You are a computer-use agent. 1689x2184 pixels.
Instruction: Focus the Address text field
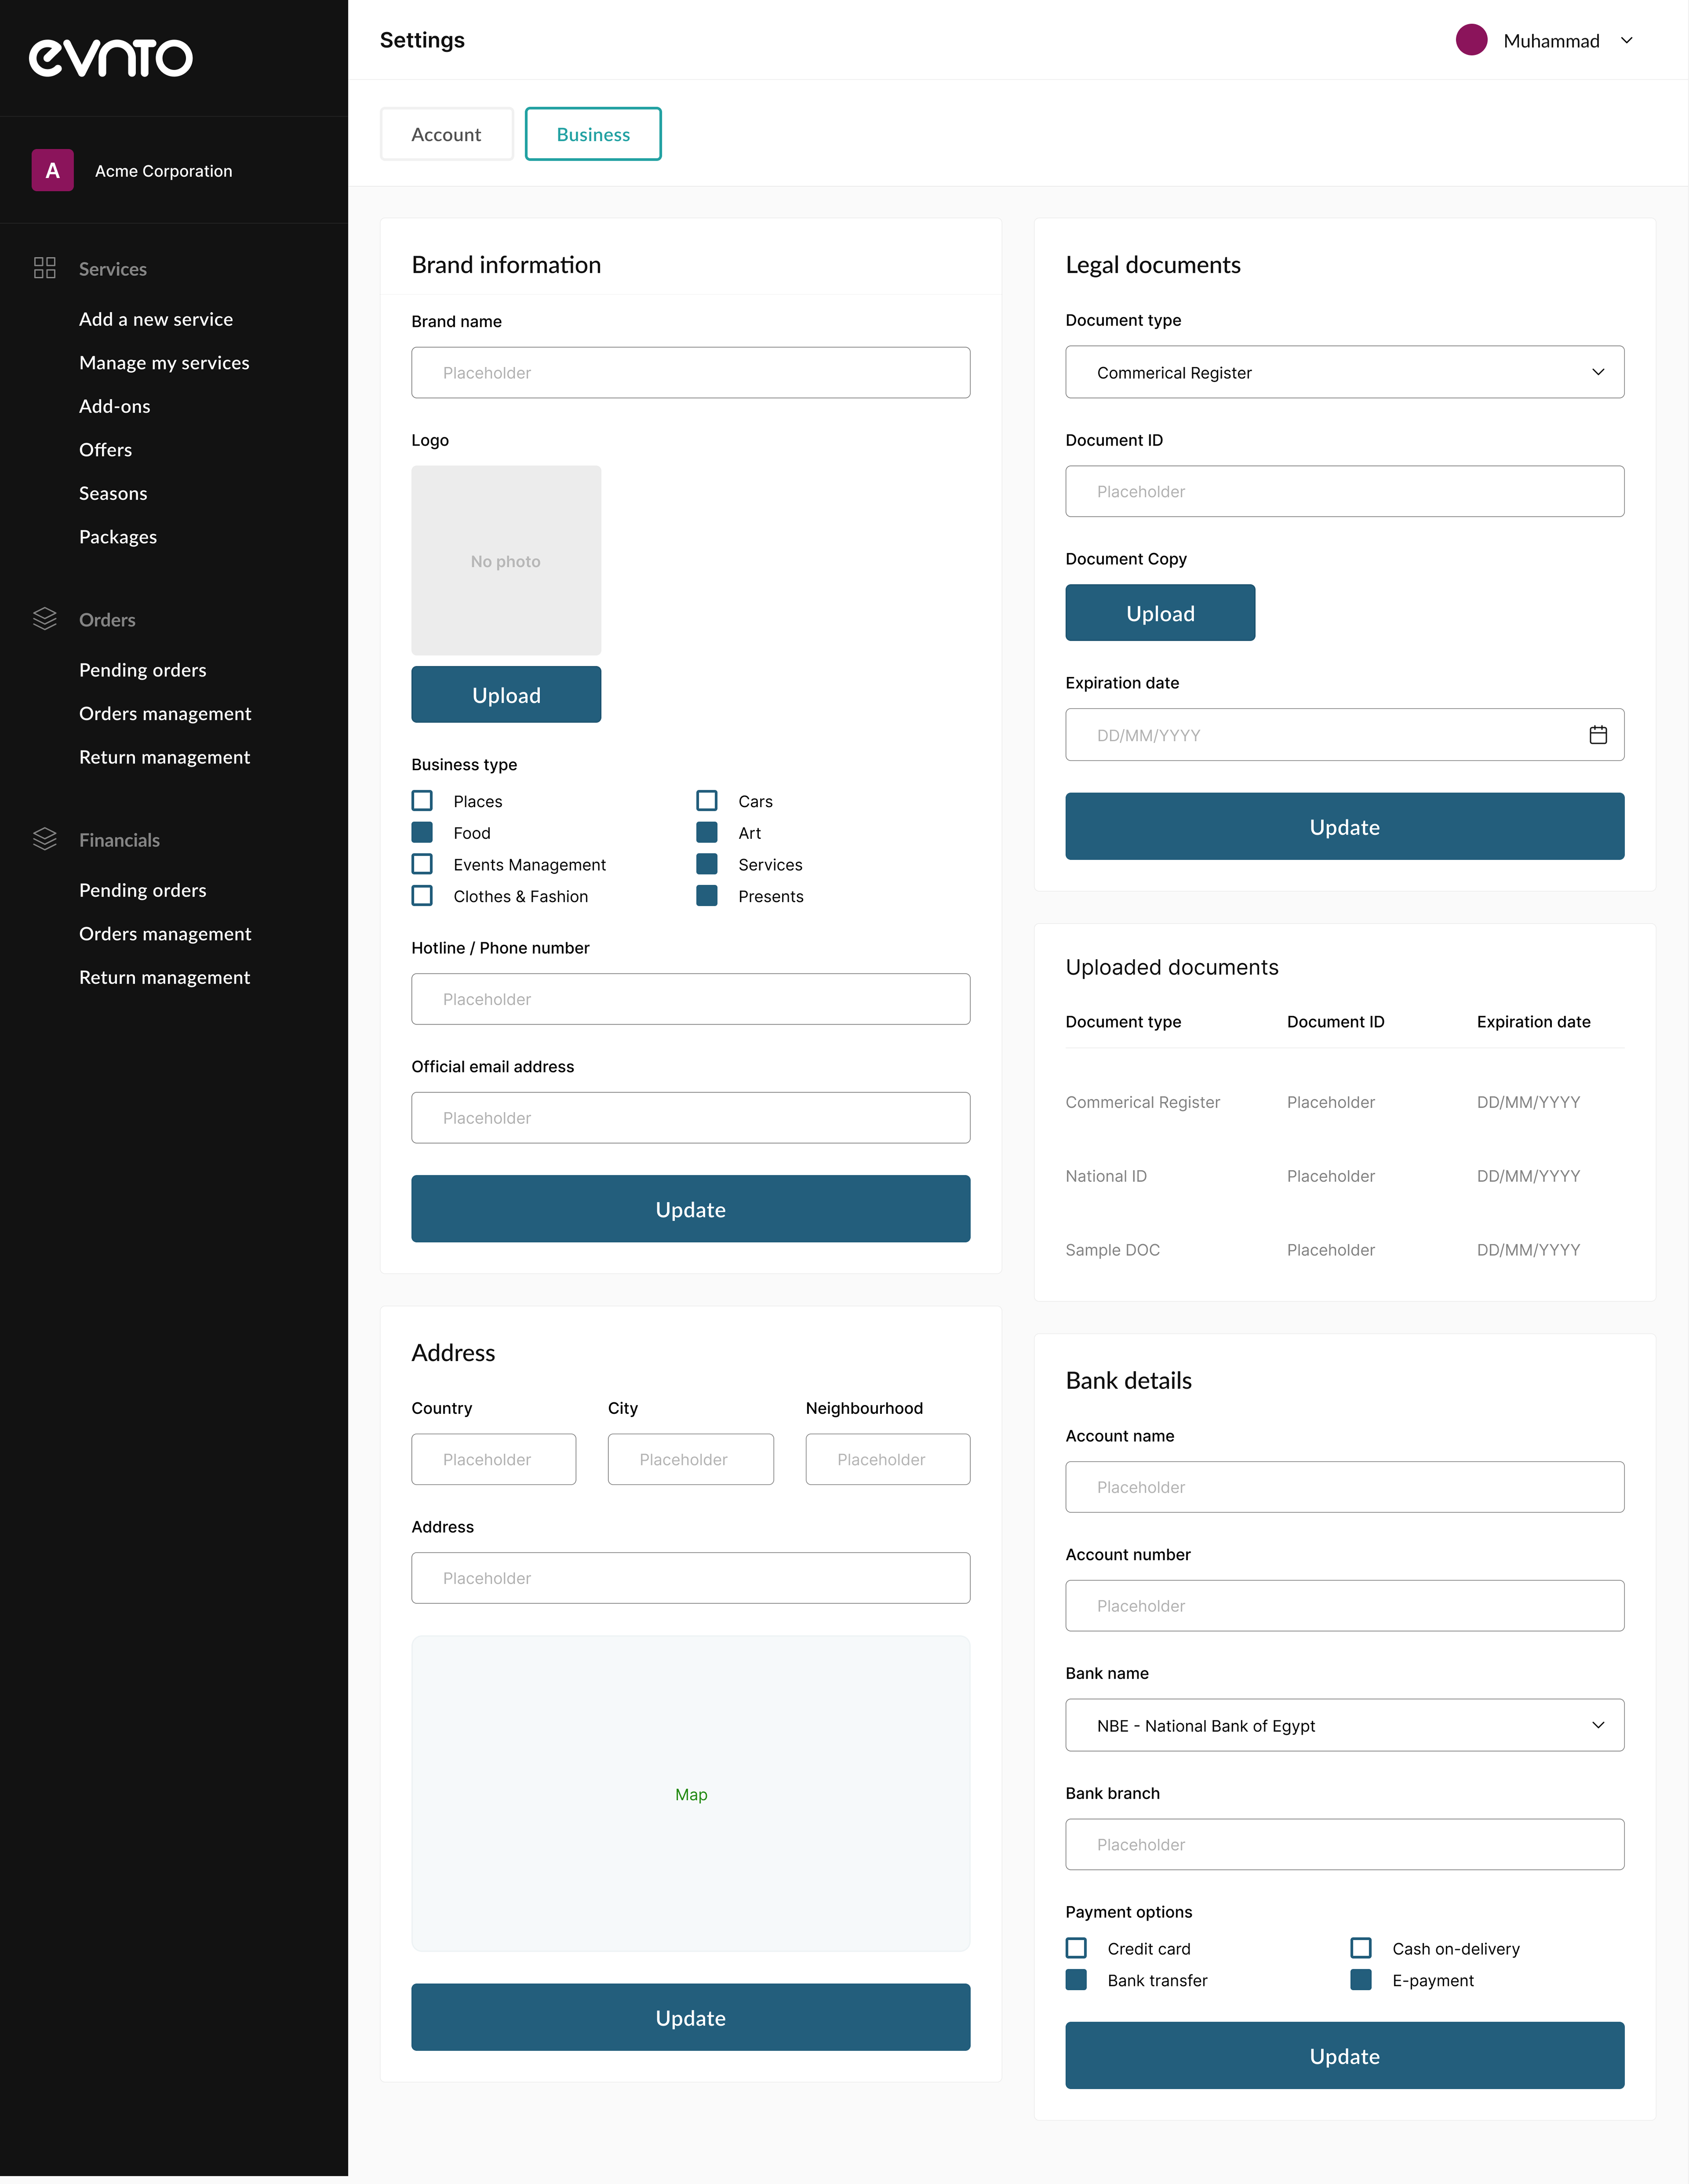tap(691, 1578)
